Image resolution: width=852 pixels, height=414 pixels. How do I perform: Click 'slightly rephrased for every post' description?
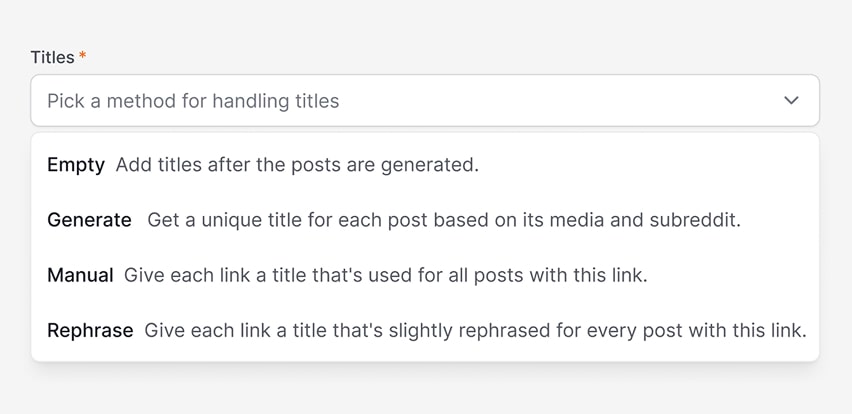475,330
